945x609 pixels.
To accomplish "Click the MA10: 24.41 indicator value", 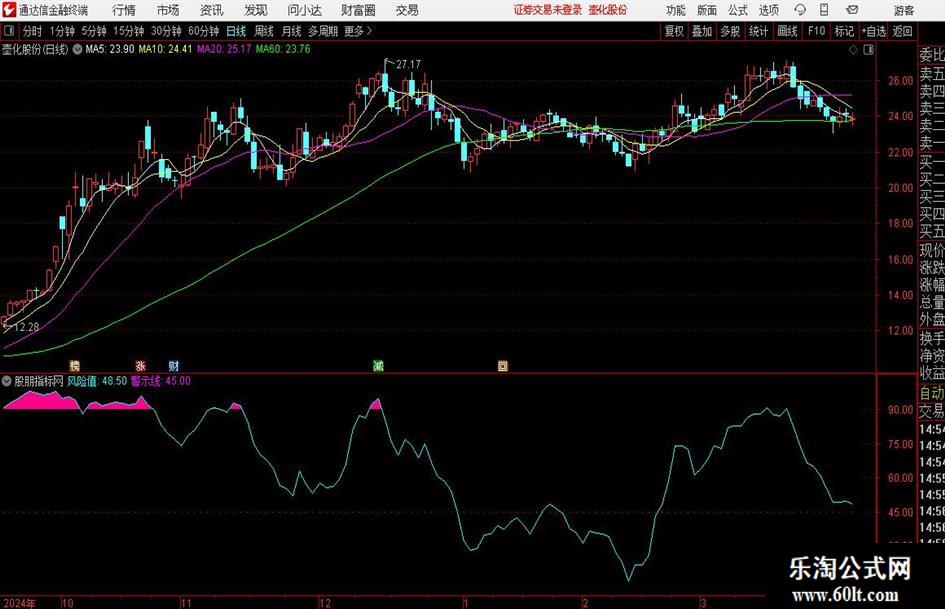I will (166, 49).
